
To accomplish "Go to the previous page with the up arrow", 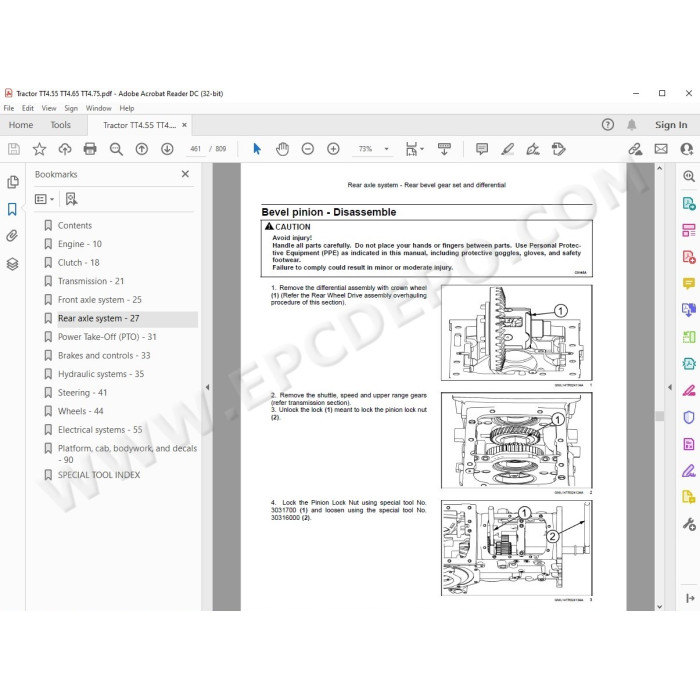I will click(x=142, y=149).
